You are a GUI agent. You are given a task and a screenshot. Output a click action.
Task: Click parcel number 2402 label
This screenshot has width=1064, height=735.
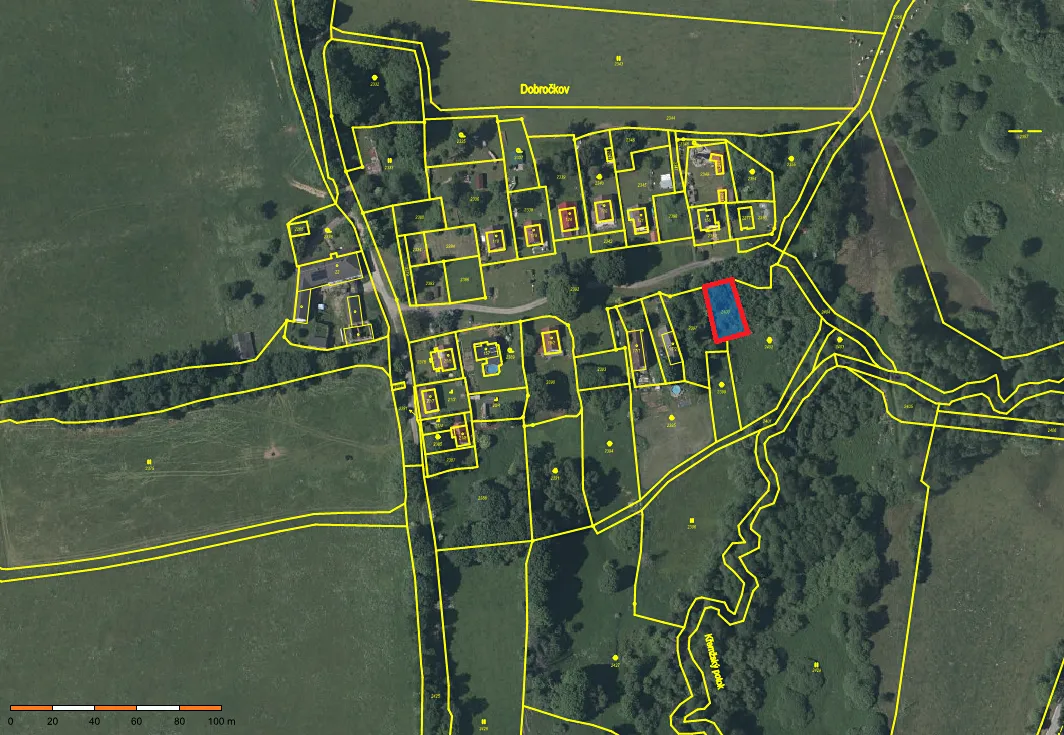[x=769, y=347]
